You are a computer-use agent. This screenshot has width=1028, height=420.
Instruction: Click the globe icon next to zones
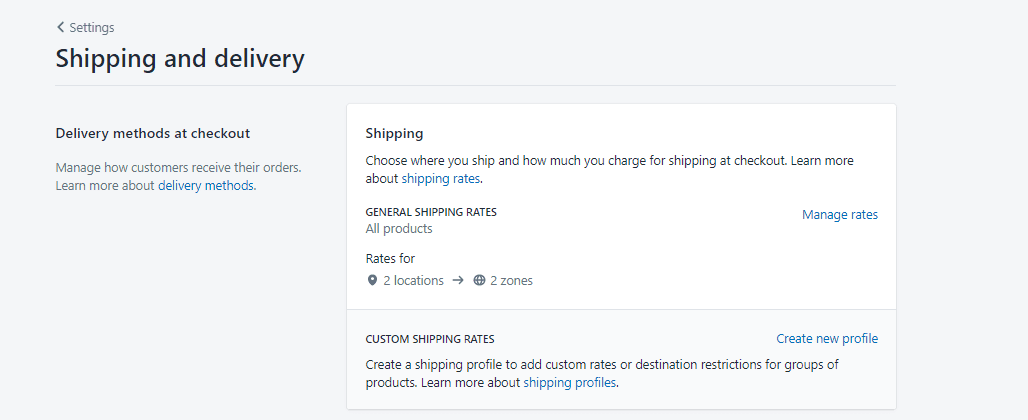(479, 280)
